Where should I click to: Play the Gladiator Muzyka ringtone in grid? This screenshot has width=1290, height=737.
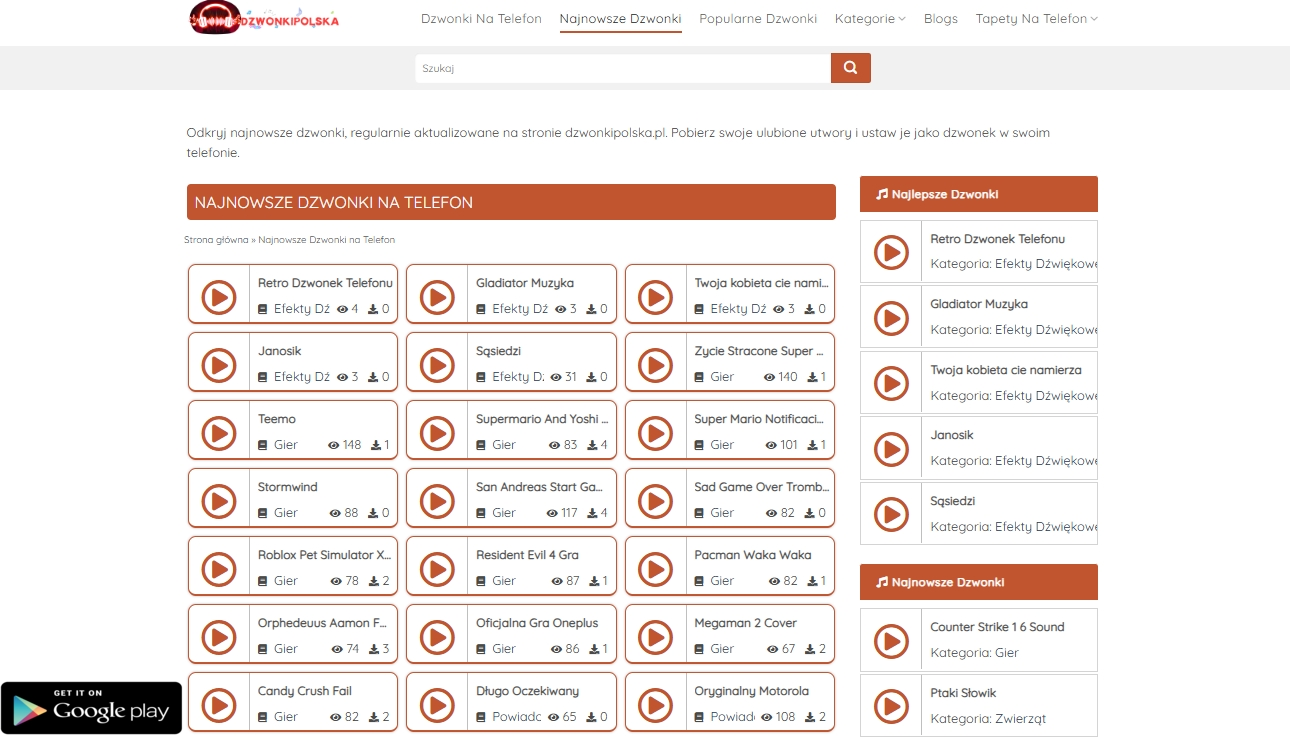[x=437, y=297]
